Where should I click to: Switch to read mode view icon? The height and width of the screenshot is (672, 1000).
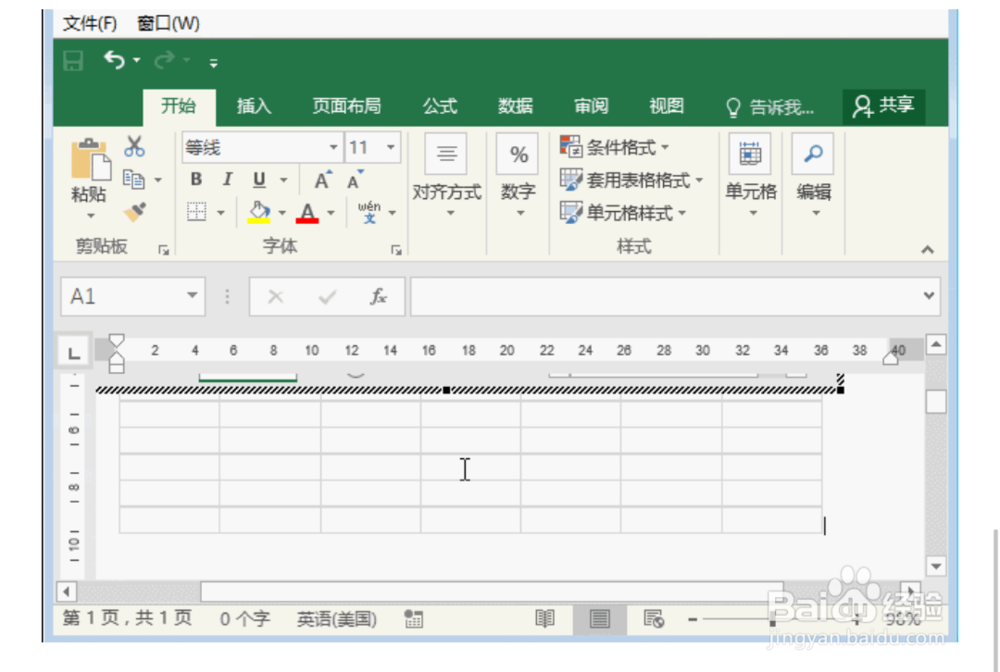tap(545, 618)
